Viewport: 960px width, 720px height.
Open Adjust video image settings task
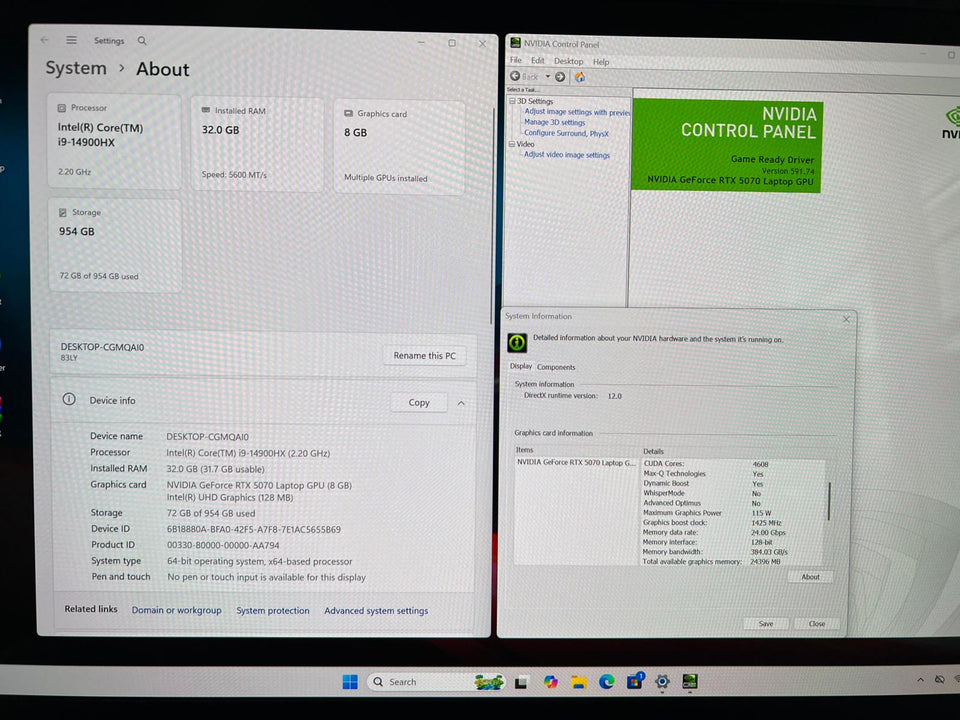566,155
